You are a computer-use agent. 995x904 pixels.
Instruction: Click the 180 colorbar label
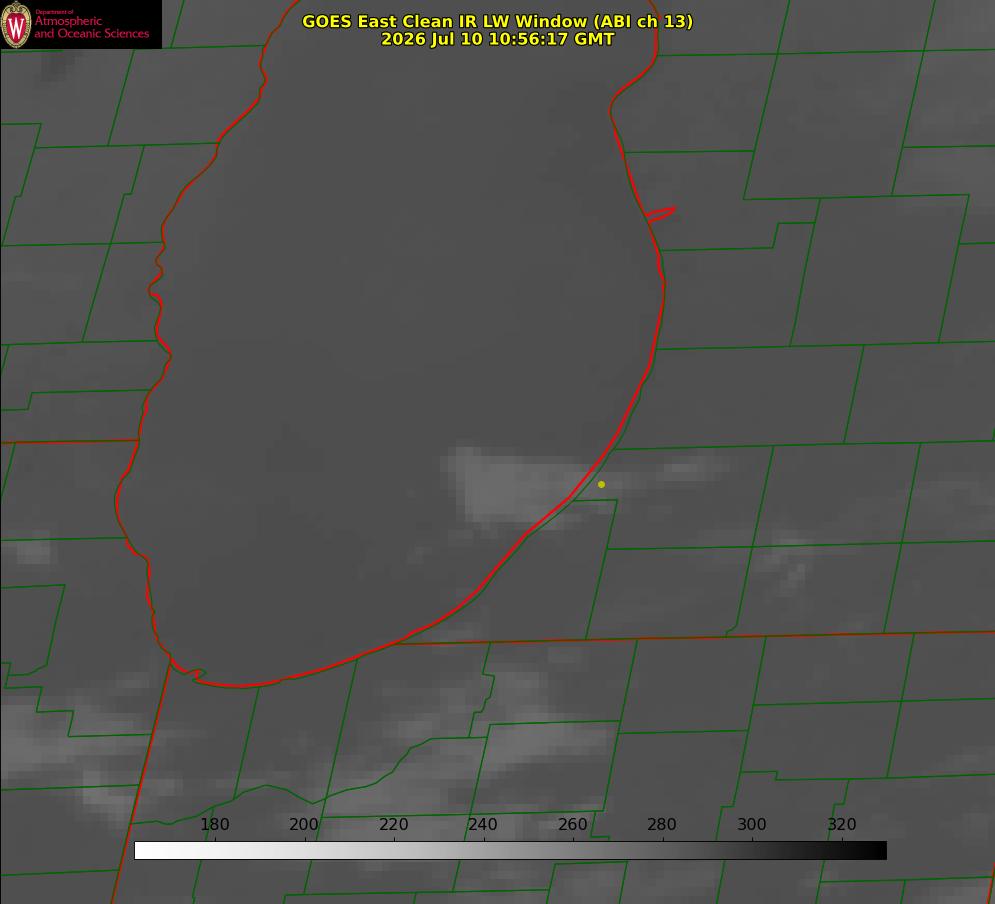(214, 824)
